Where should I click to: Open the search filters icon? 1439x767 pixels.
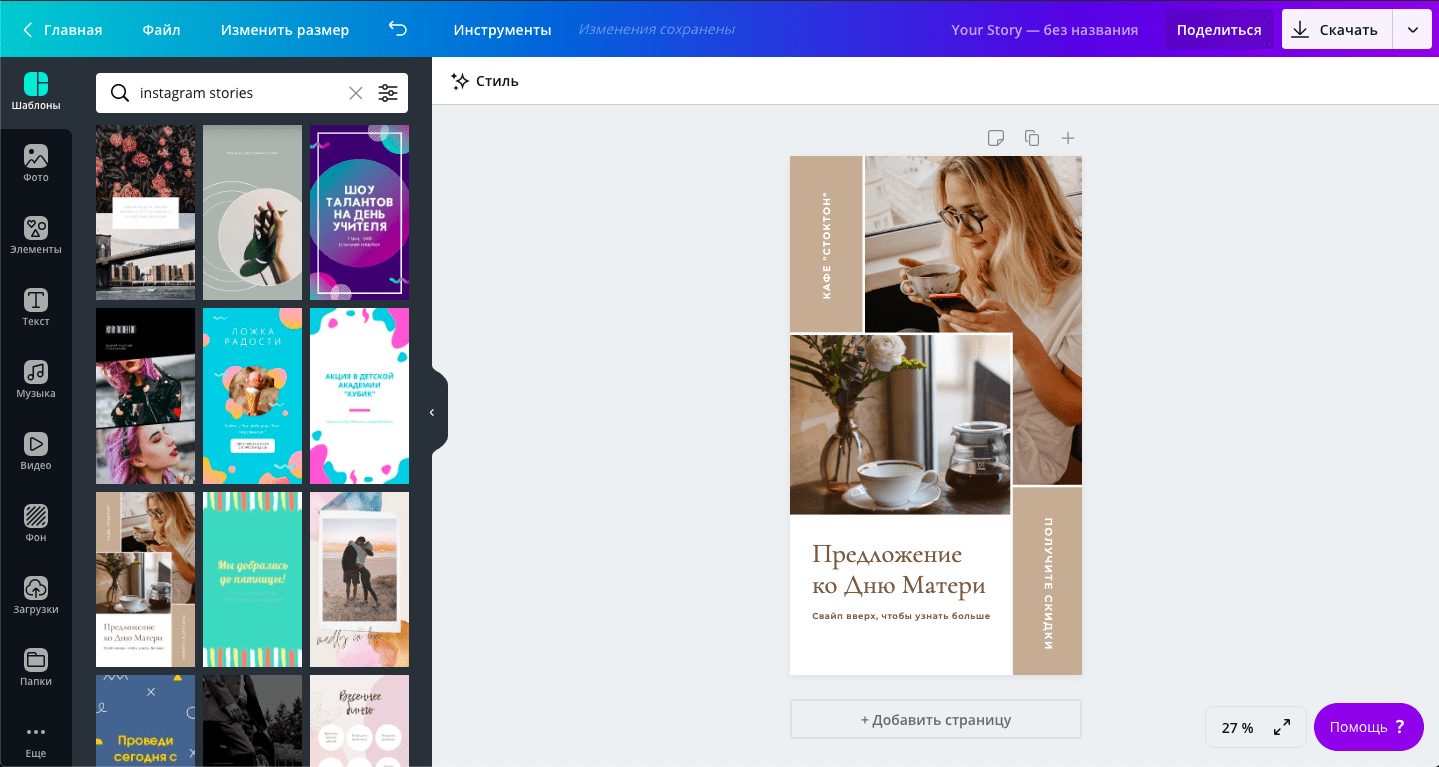coord(388,93)
